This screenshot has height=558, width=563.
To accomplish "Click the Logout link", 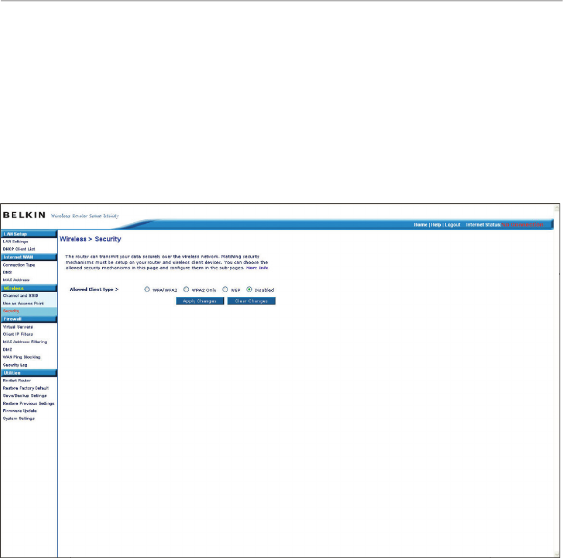I will [x=452, y=225].
